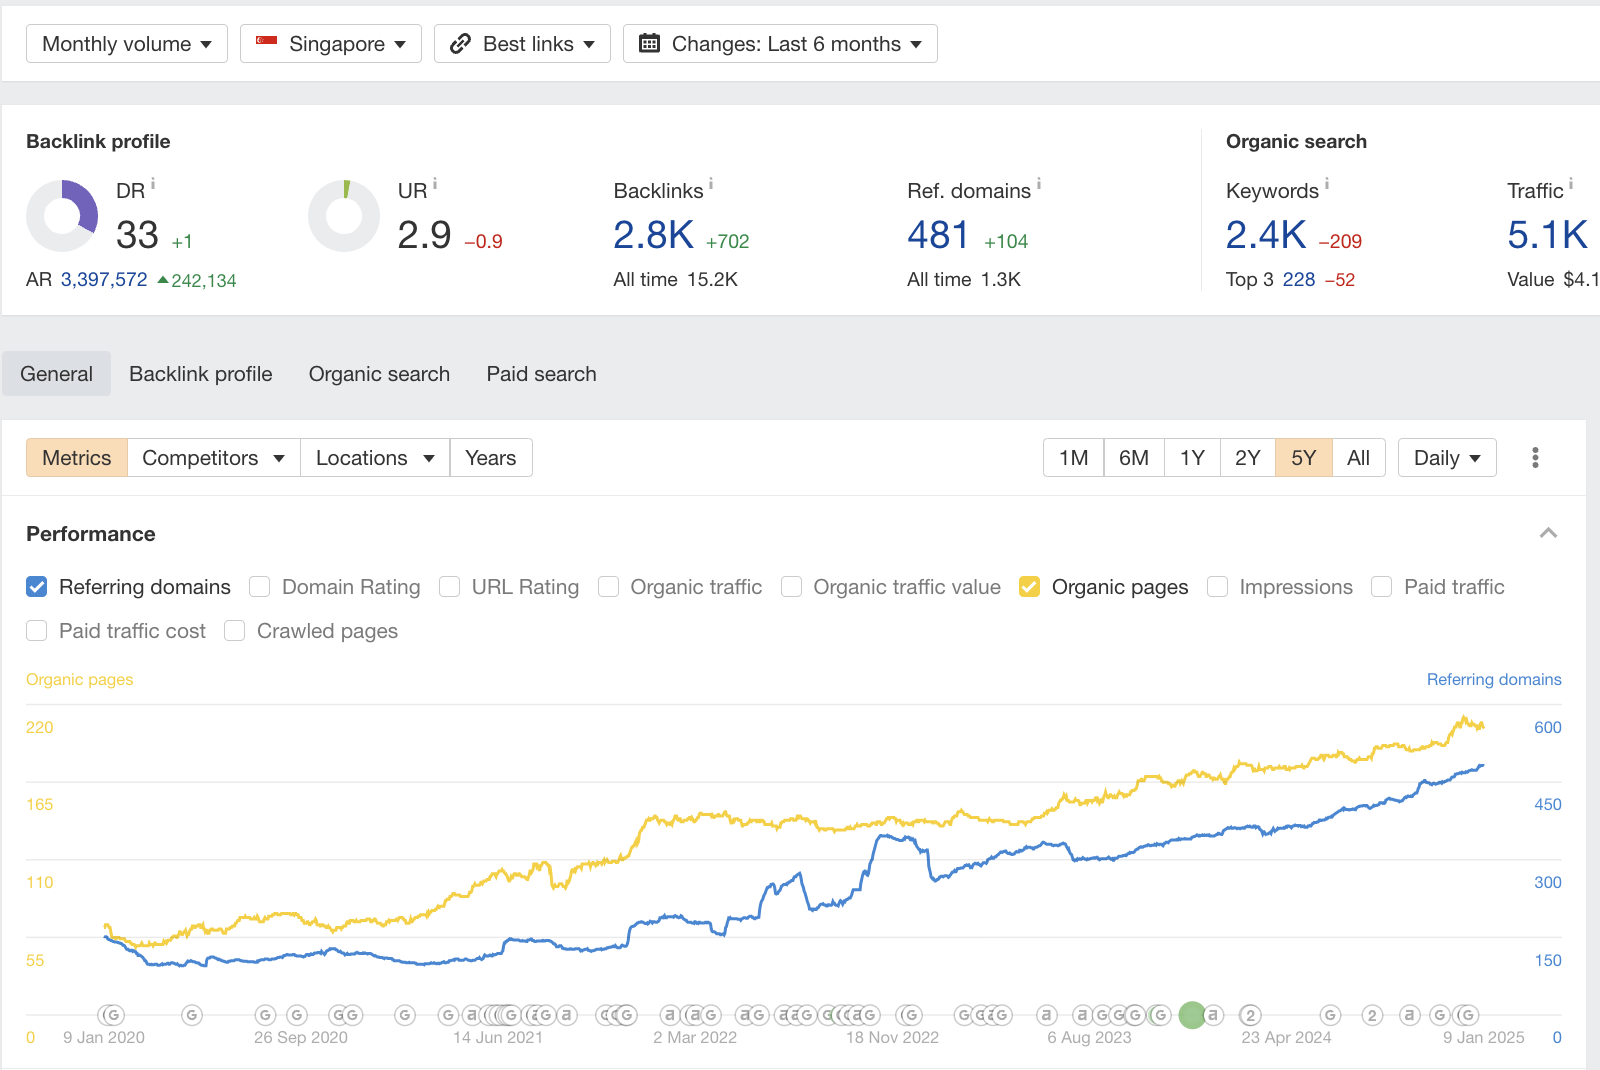The image size is (1600, 1070).
Task: Open Changes: Last 6 months dropdown
Action: [780, 44]
